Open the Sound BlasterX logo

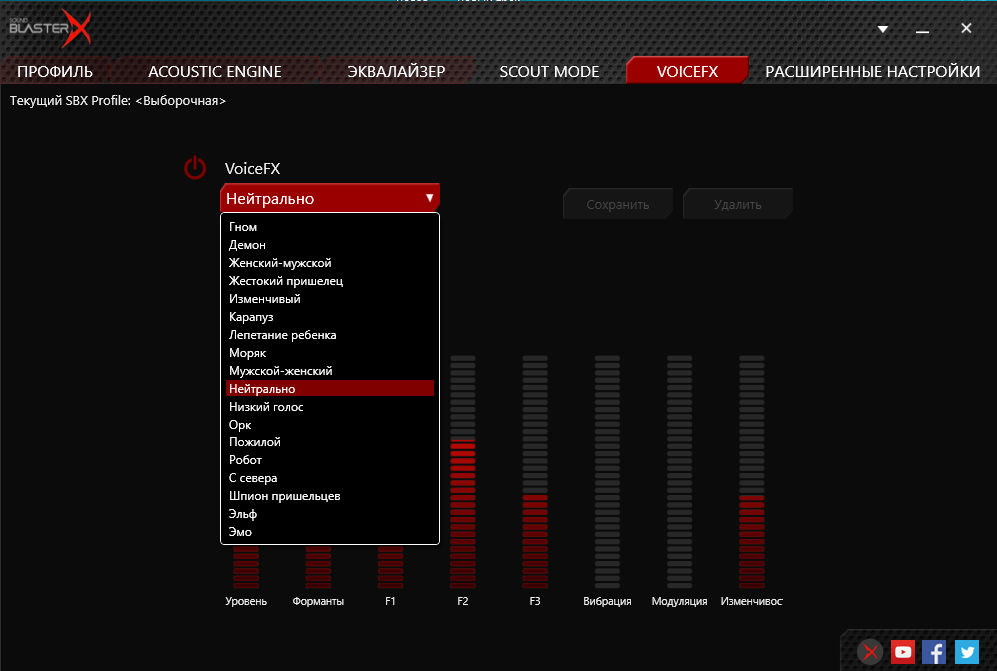pyautogui.click(x=50, y=28)
